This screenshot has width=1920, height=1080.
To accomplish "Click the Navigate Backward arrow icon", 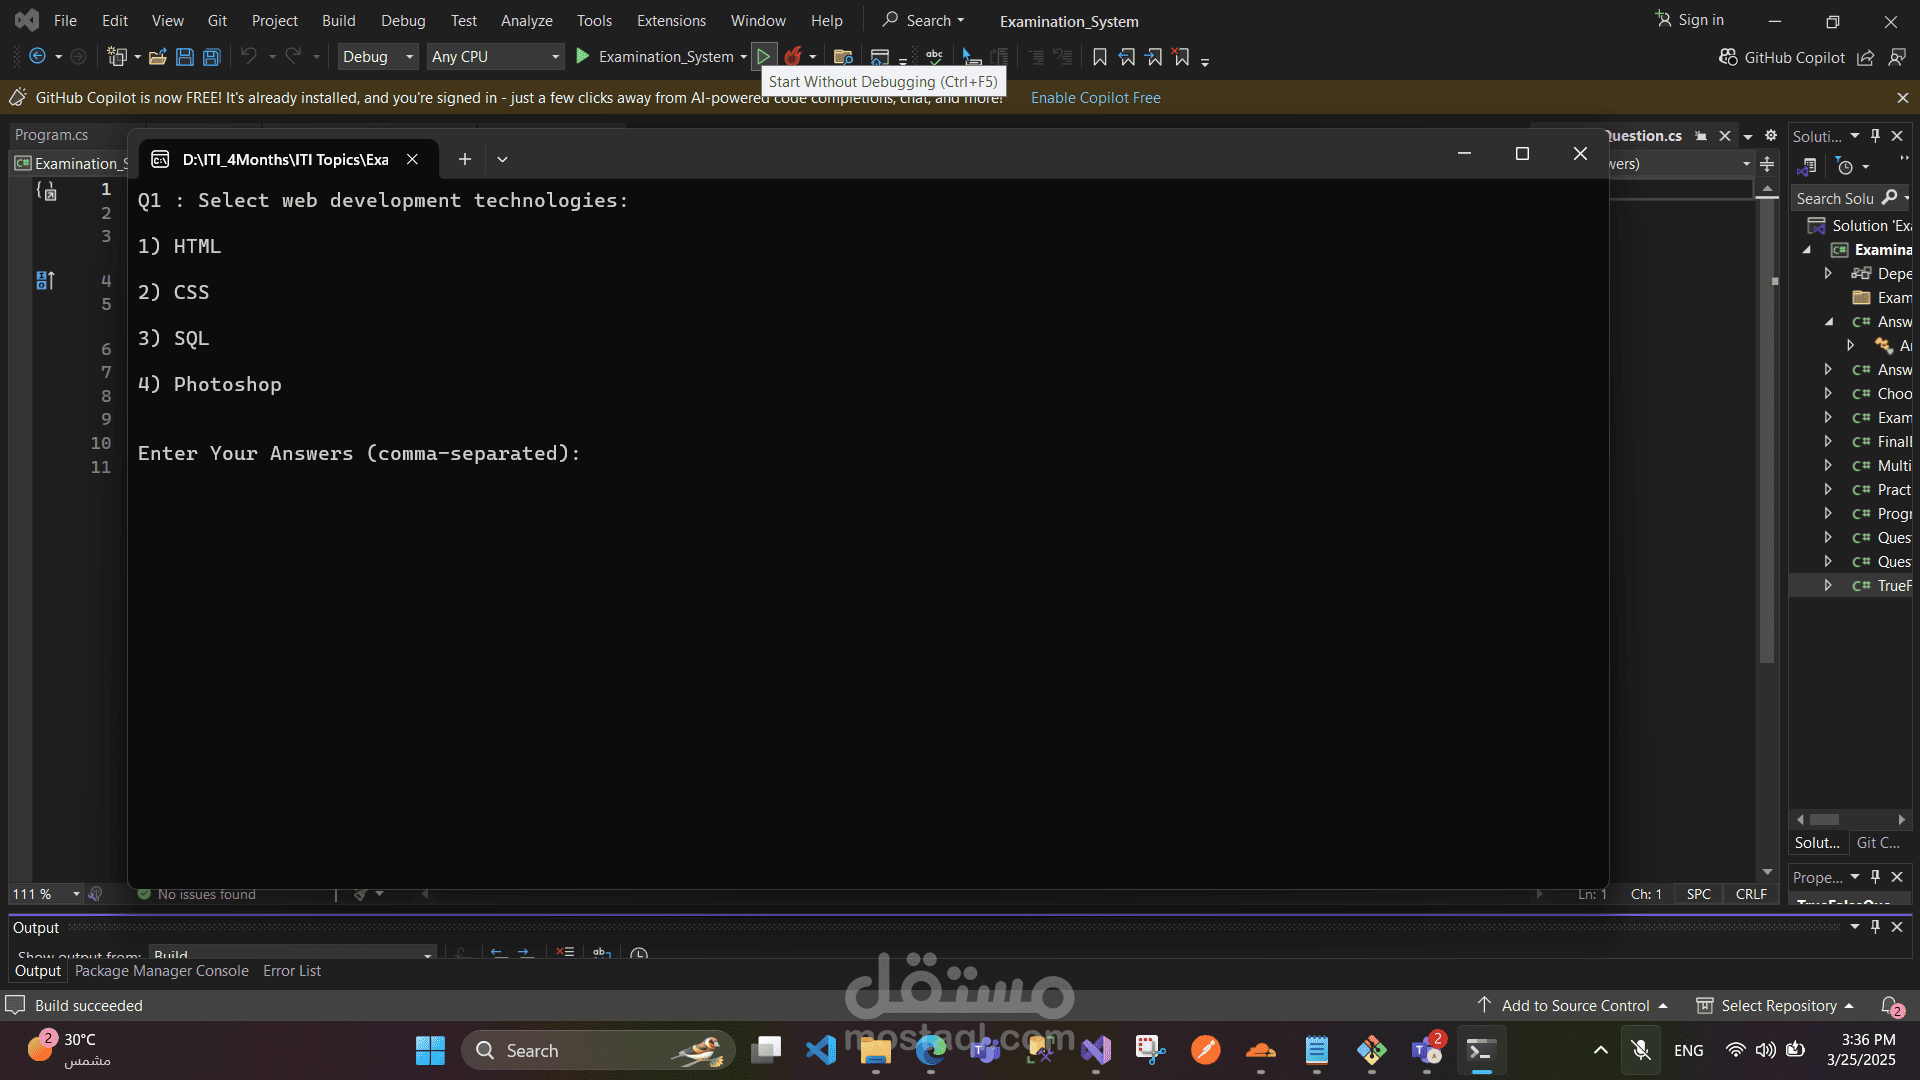I will [37, 57].
